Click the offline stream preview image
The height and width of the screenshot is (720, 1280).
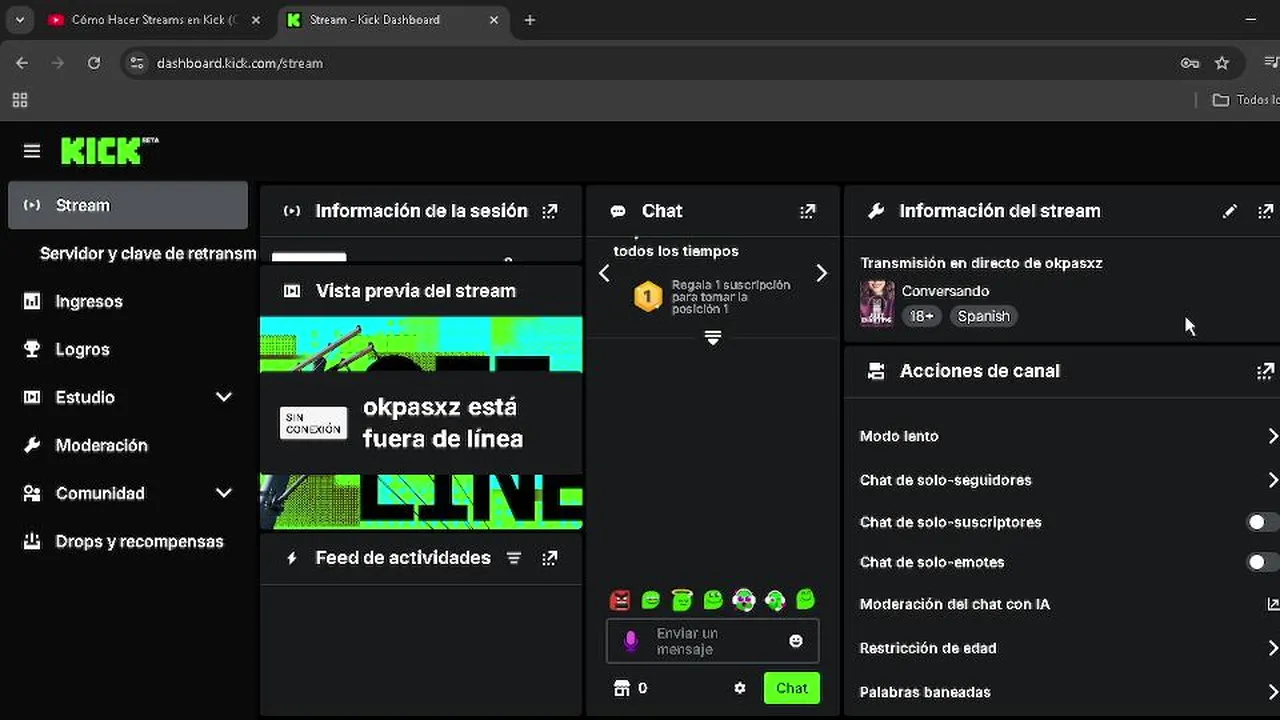421,423
